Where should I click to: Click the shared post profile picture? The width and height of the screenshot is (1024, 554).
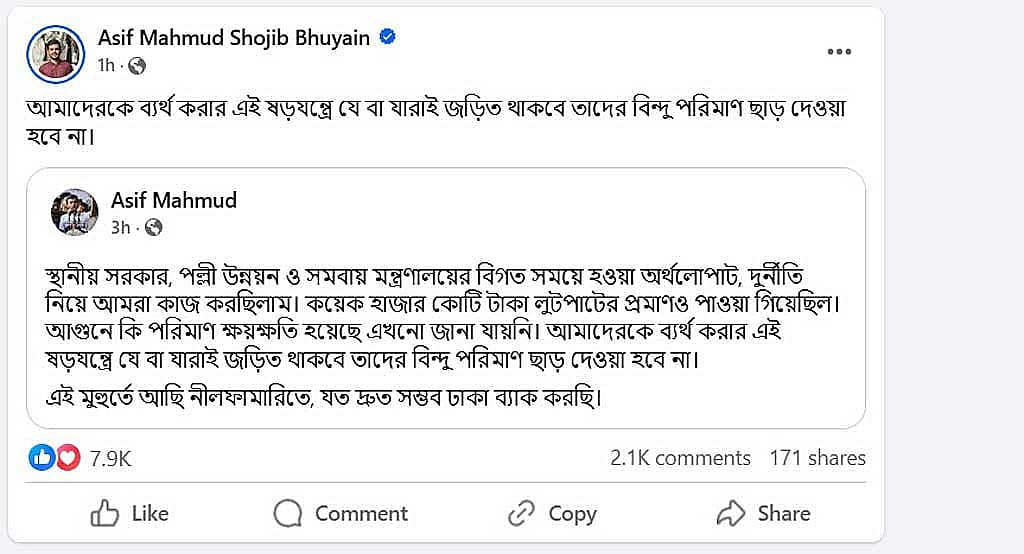pyautogui.click(x=74, y=212)
